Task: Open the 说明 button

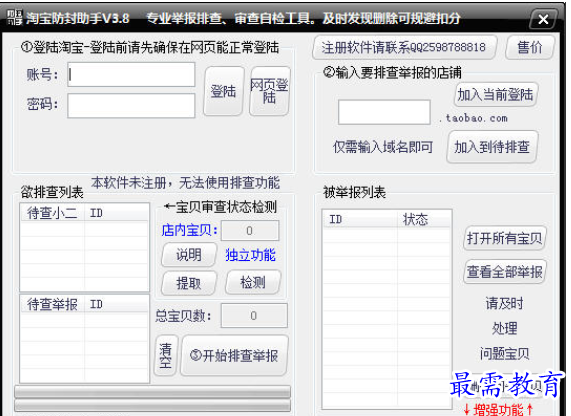Action: click(x=189, y=255)
